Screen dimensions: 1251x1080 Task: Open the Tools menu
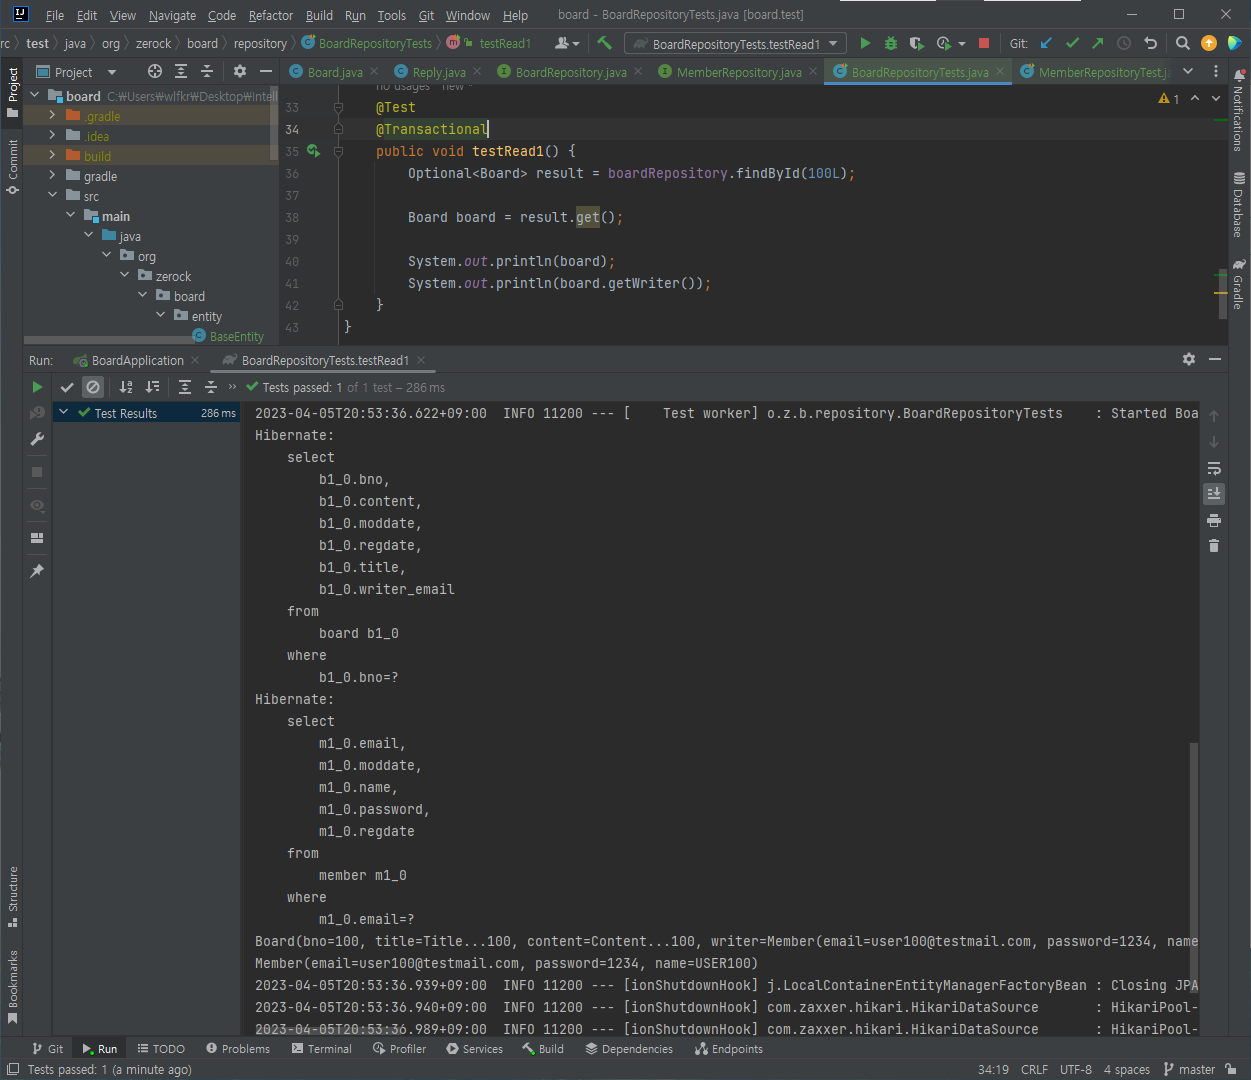pos(391,15)
